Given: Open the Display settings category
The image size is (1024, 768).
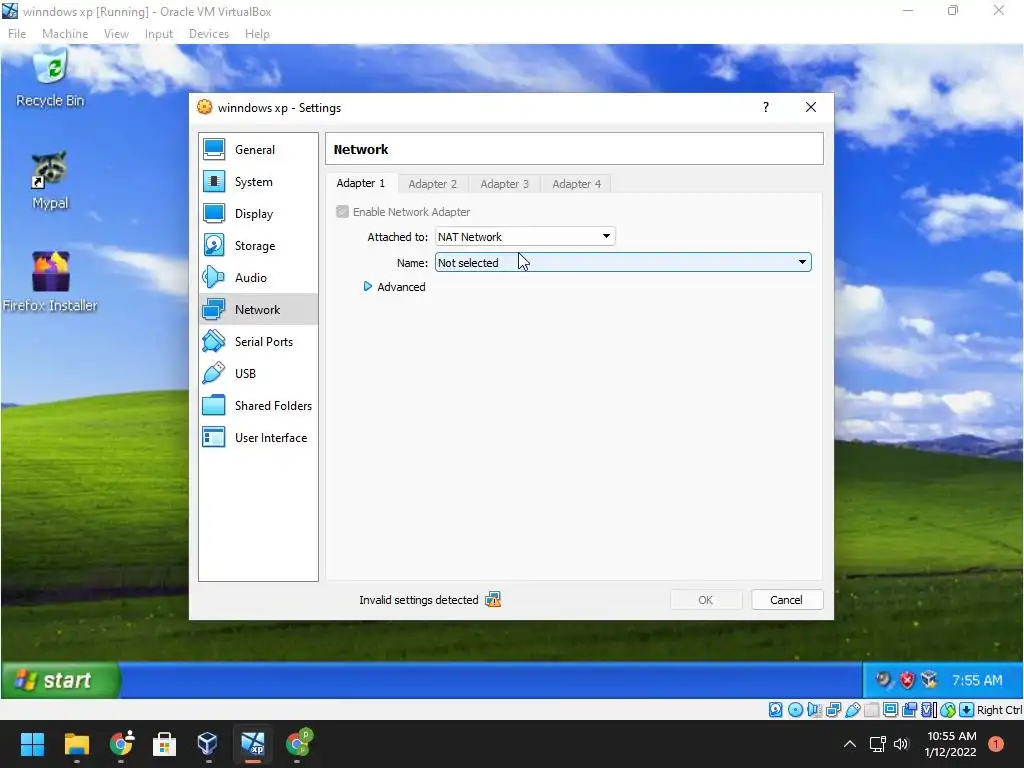Looking at the screenshot, I should tap(258, 214).
